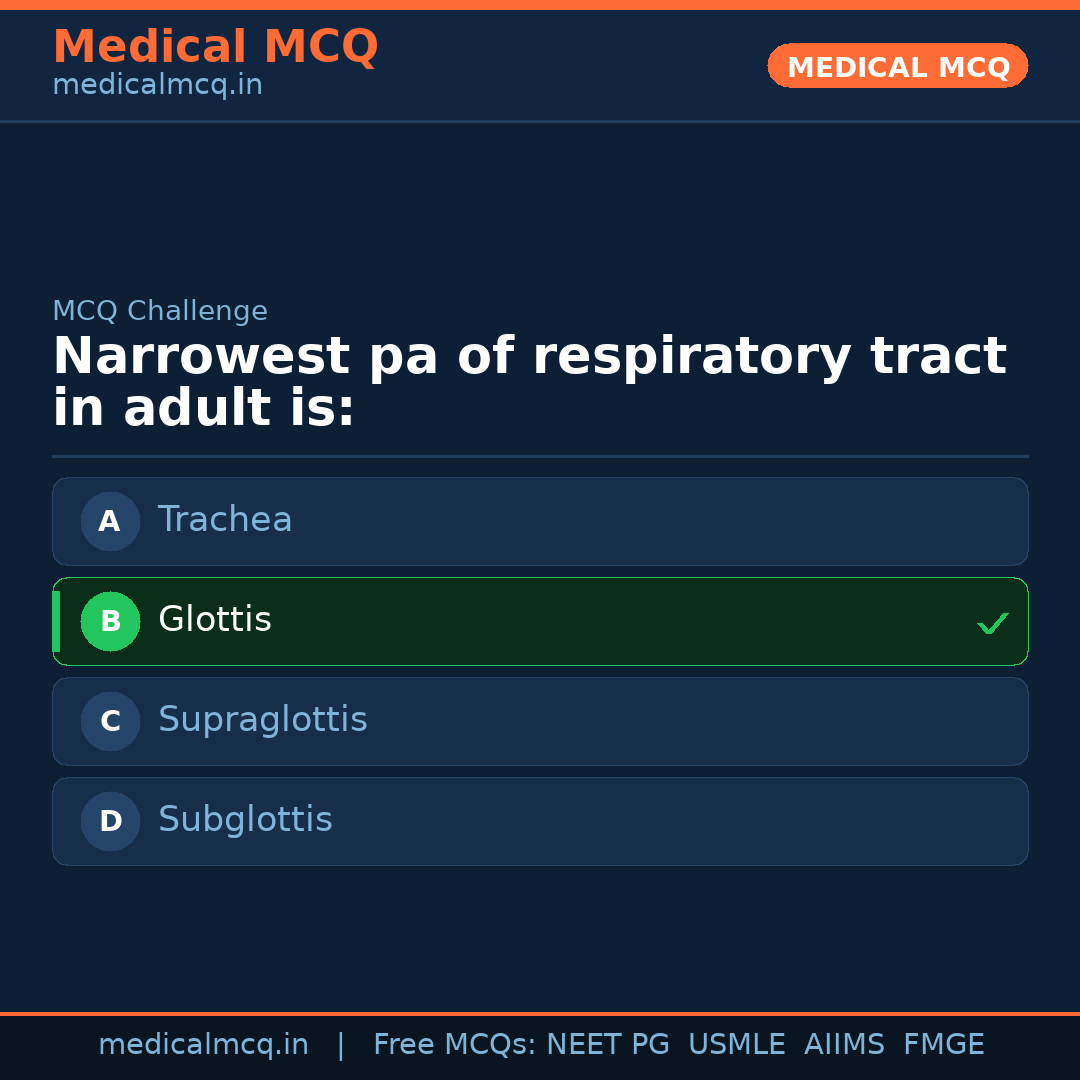Click the Free MCQs footer label
The width and height of the screenshot is (1080, 1080).
(x=454, y=1045)
